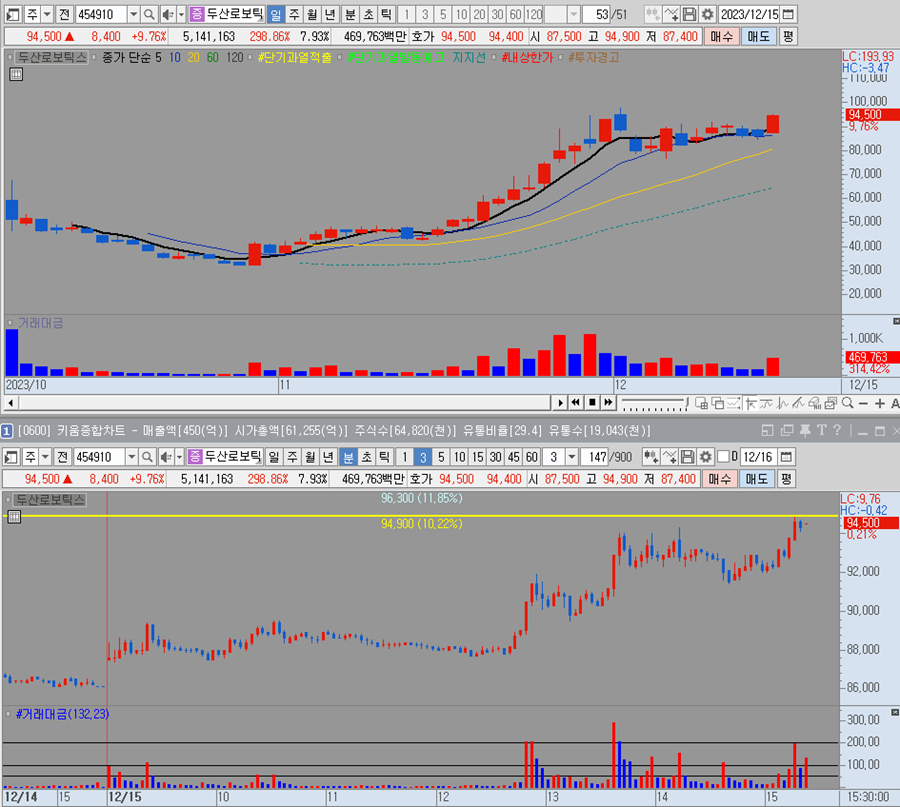The height and width of the screenshot is (807, 900).
Task: Click the zoom slider below the upper chart
Action: pos(654,404)
